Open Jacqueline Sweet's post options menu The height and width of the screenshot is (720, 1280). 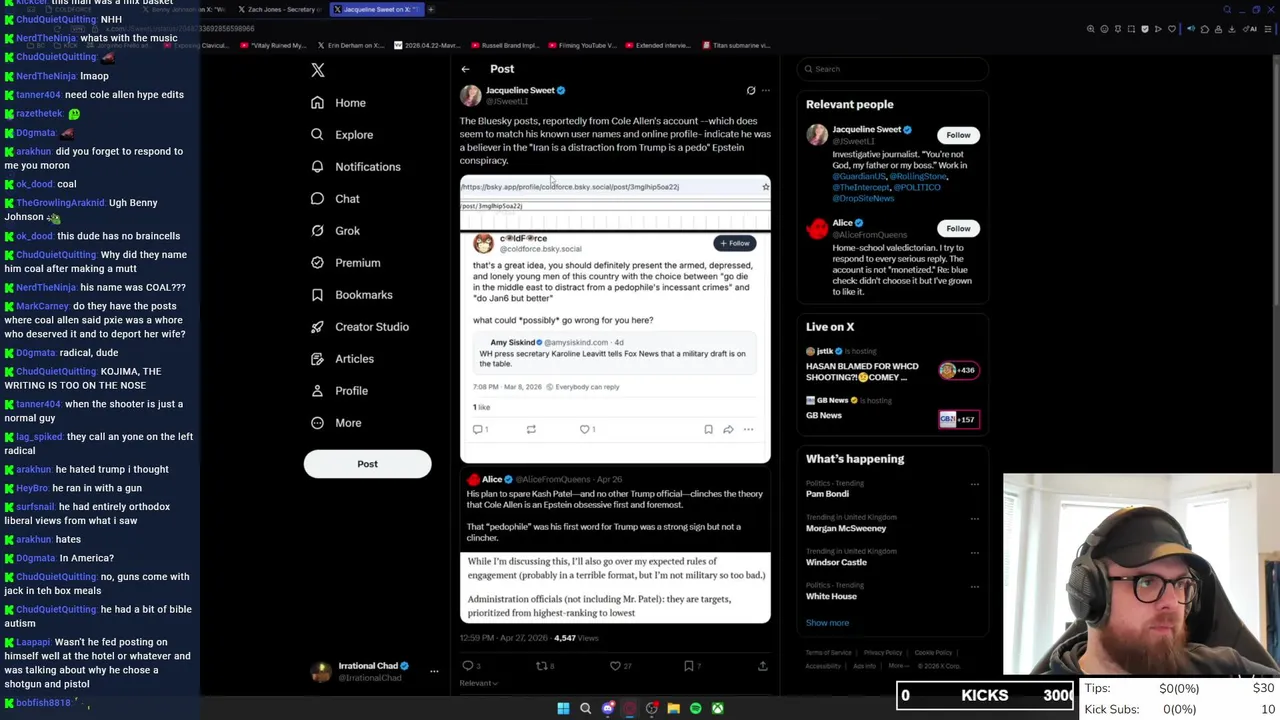(766, 91)
